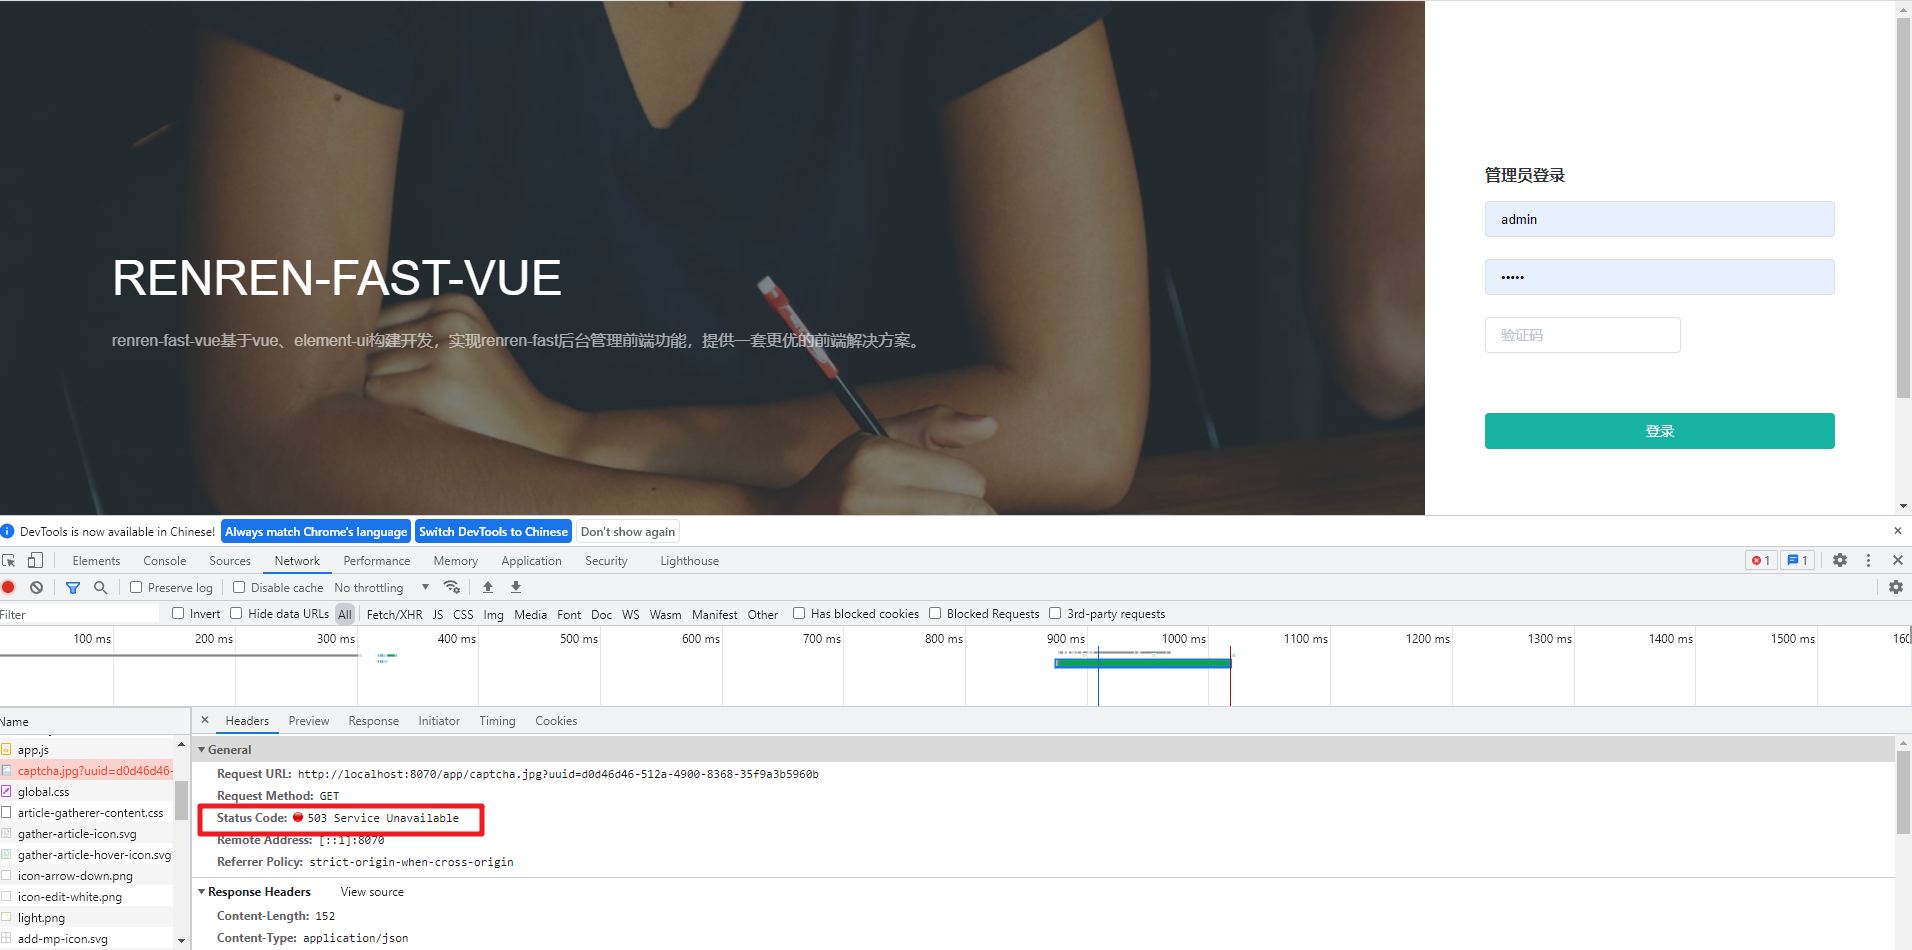This screenshot has height=950, width=1912.
Task: Open the No throttling dropdown
Action: tap(381, 588)
